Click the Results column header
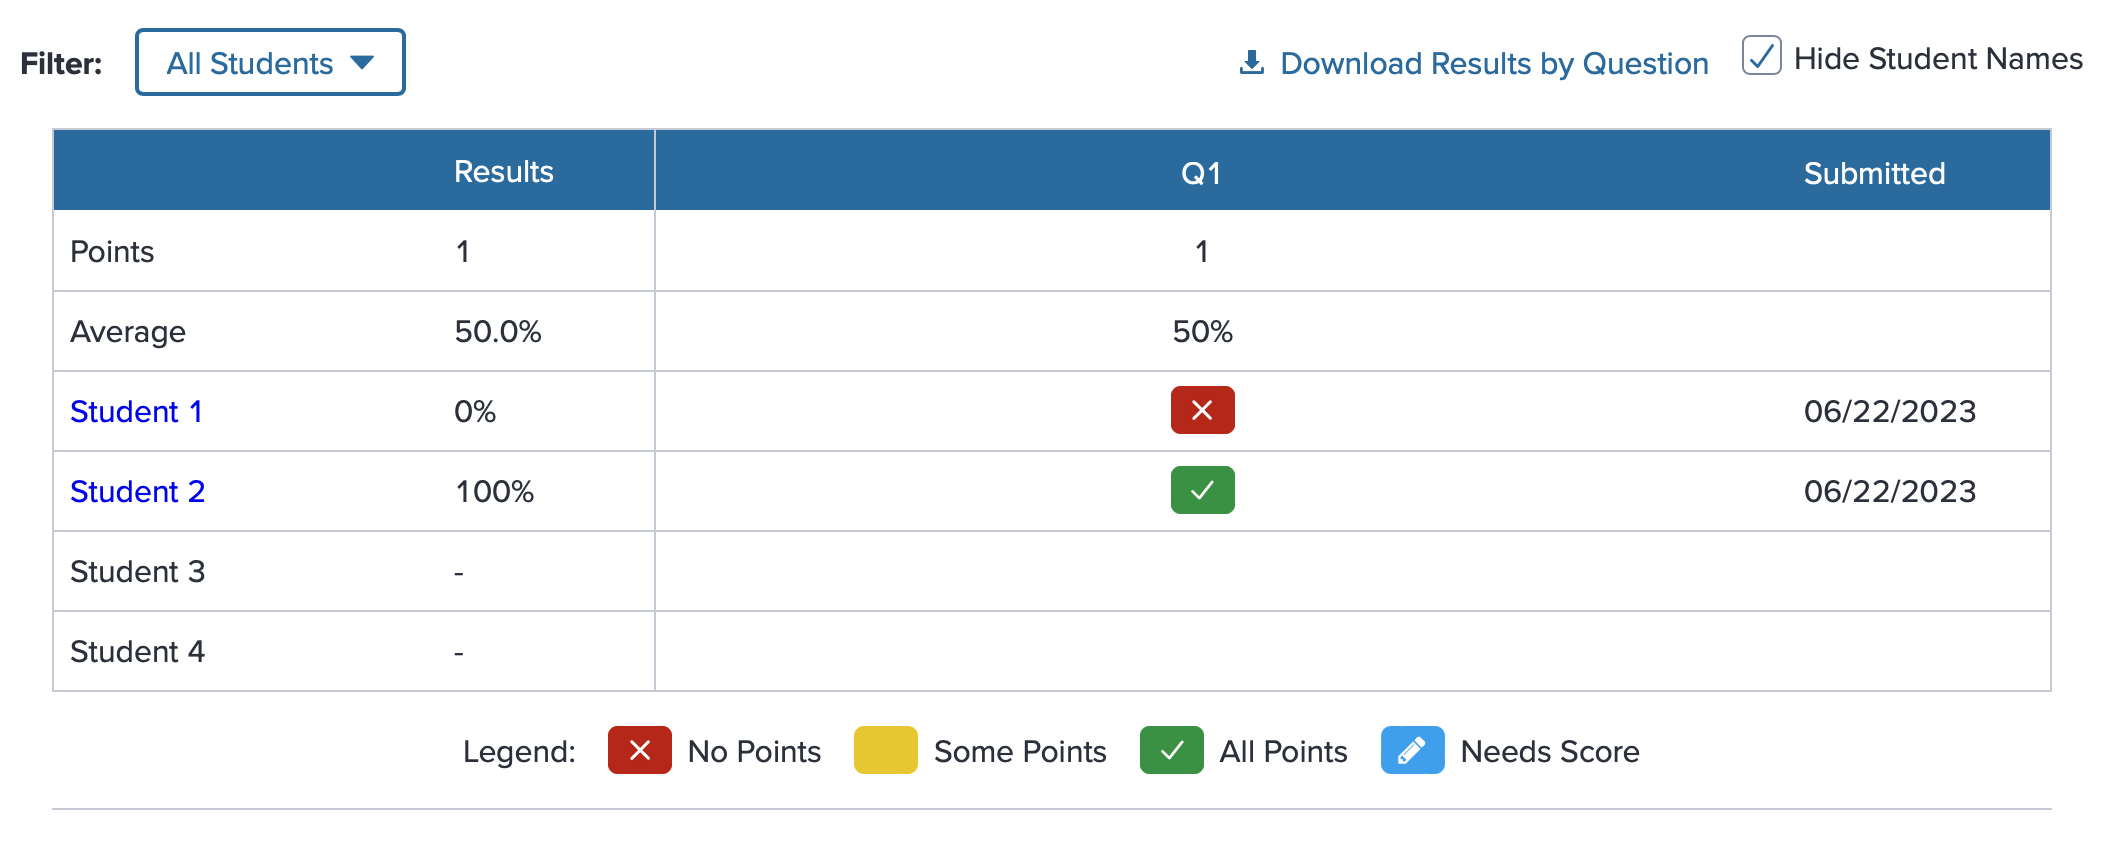The image size is (2128, 846). (x=503, y=171)
